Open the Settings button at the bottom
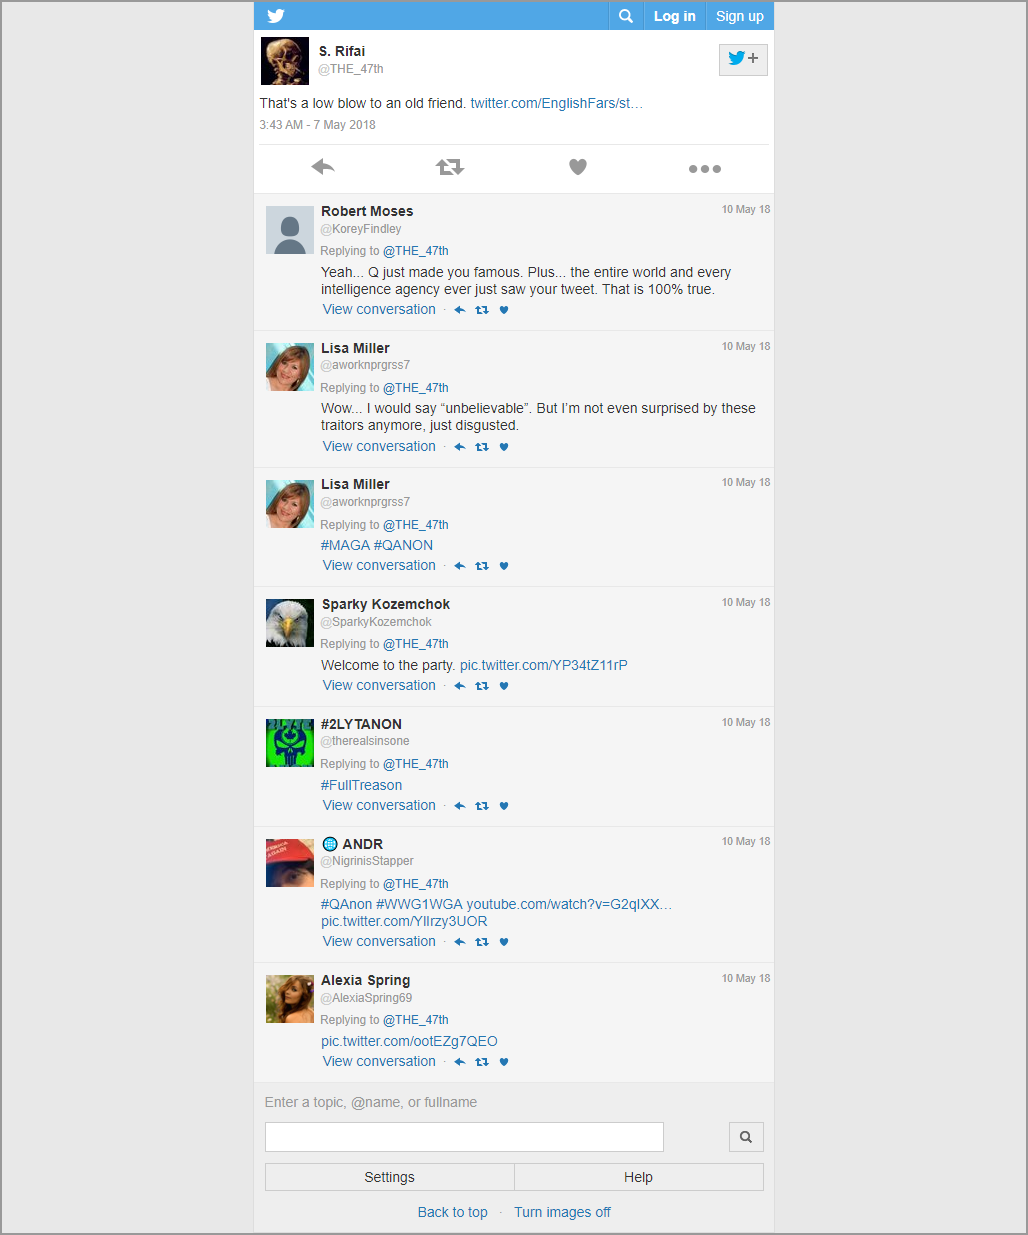 [x=389, y=1177]
